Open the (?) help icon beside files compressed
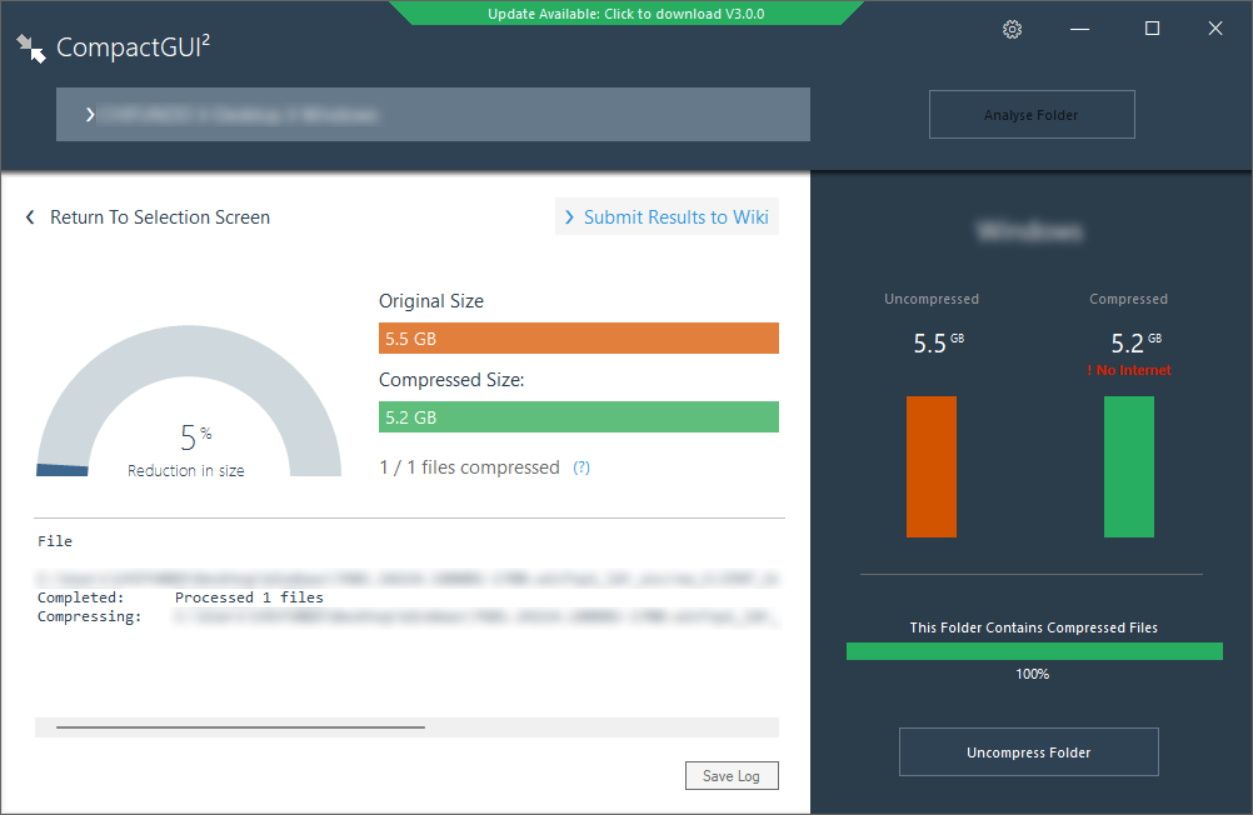 coord(583,467)
